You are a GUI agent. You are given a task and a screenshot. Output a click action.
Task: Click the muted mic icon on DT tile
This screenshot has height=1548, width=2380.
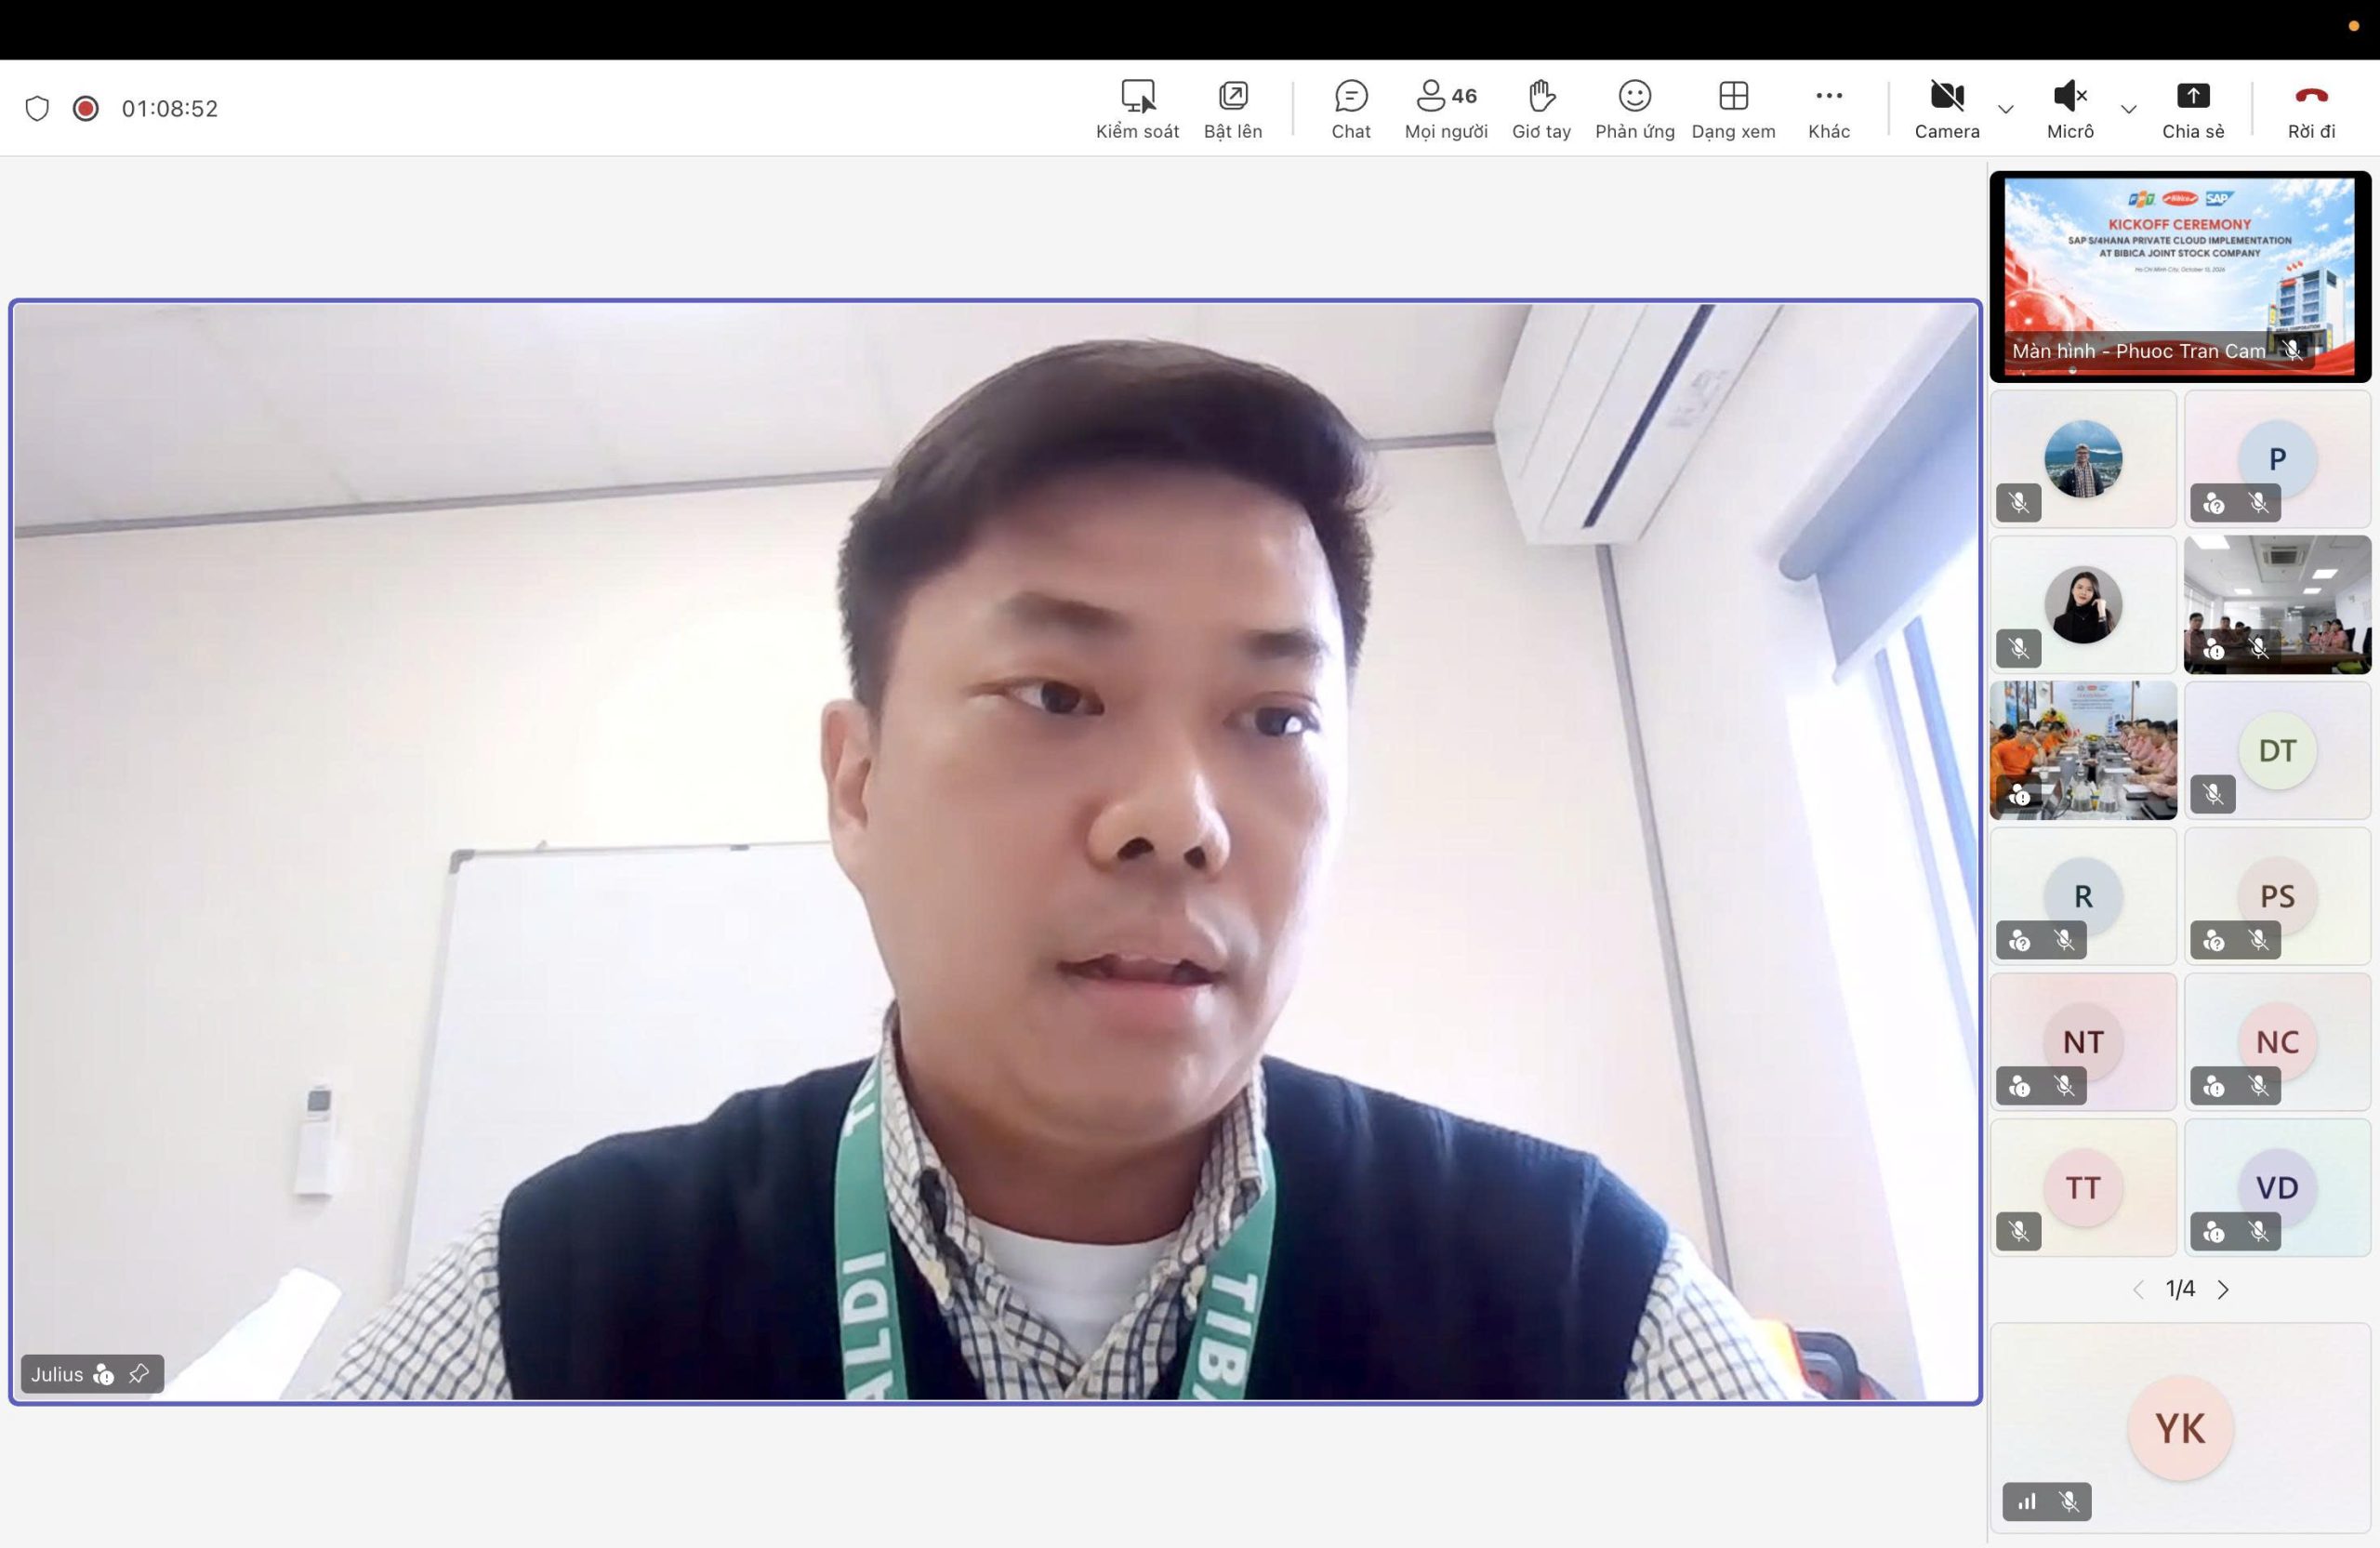(x=2213, y=794)
